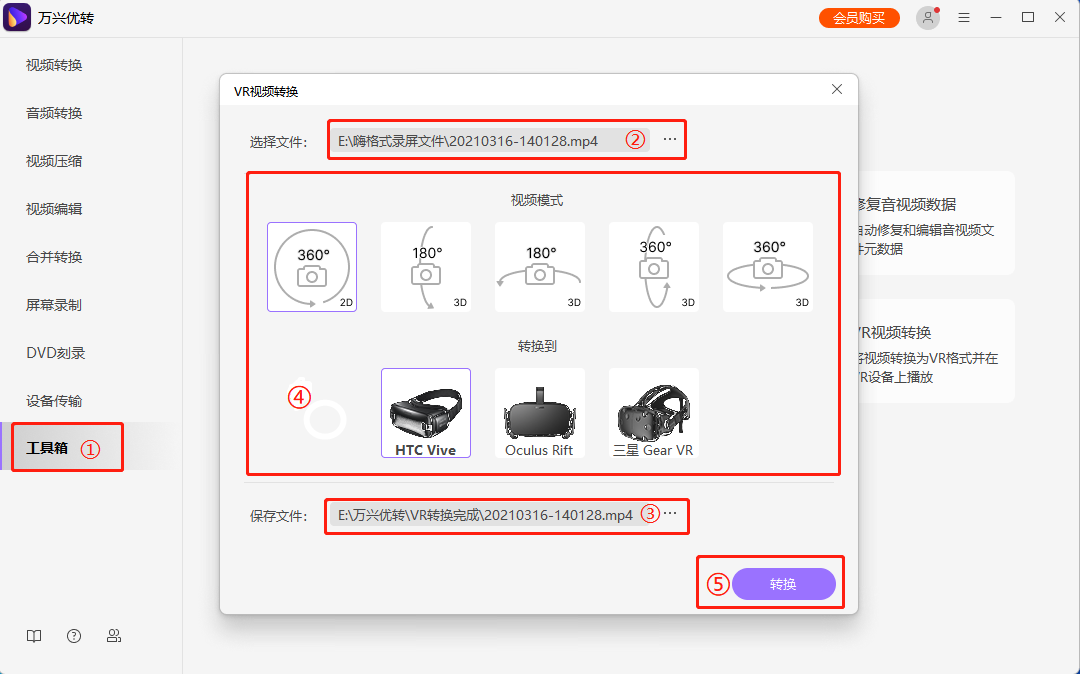
Task: Open the community contact icon
Action: click(x=114, y=635)
